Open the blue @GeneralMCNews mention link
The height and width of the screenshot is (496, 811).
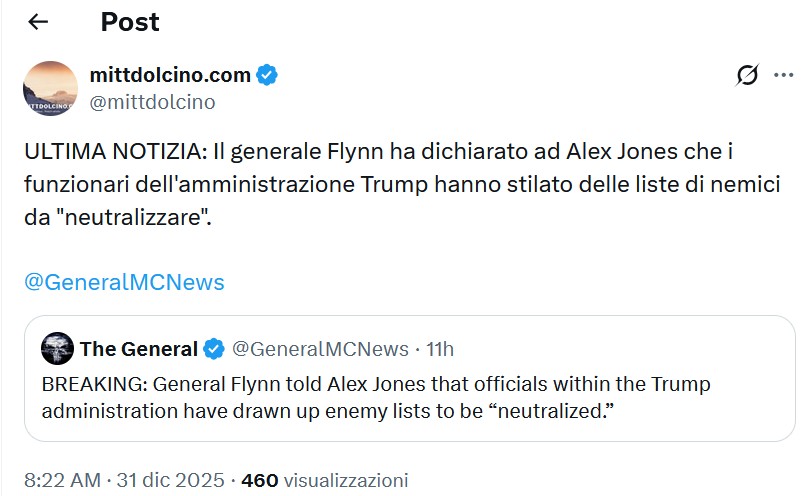point(124,282)
